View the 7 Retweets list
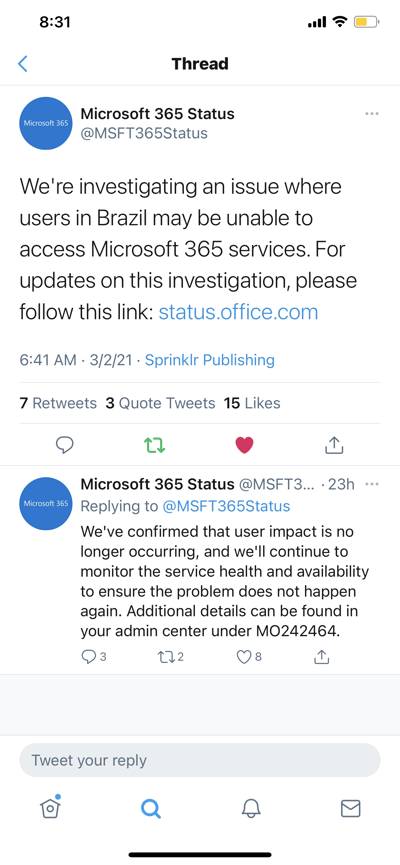400x865 pixels. [x=58, y=403]
